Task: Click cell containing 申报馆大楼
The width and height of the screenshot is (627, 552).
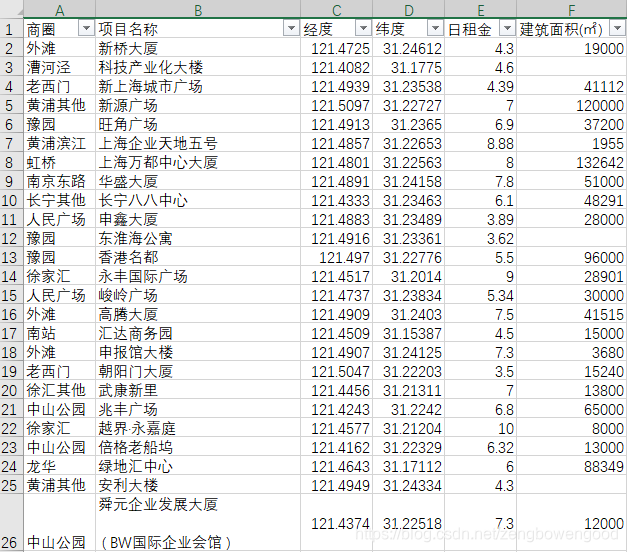Action: click(198, 352)
